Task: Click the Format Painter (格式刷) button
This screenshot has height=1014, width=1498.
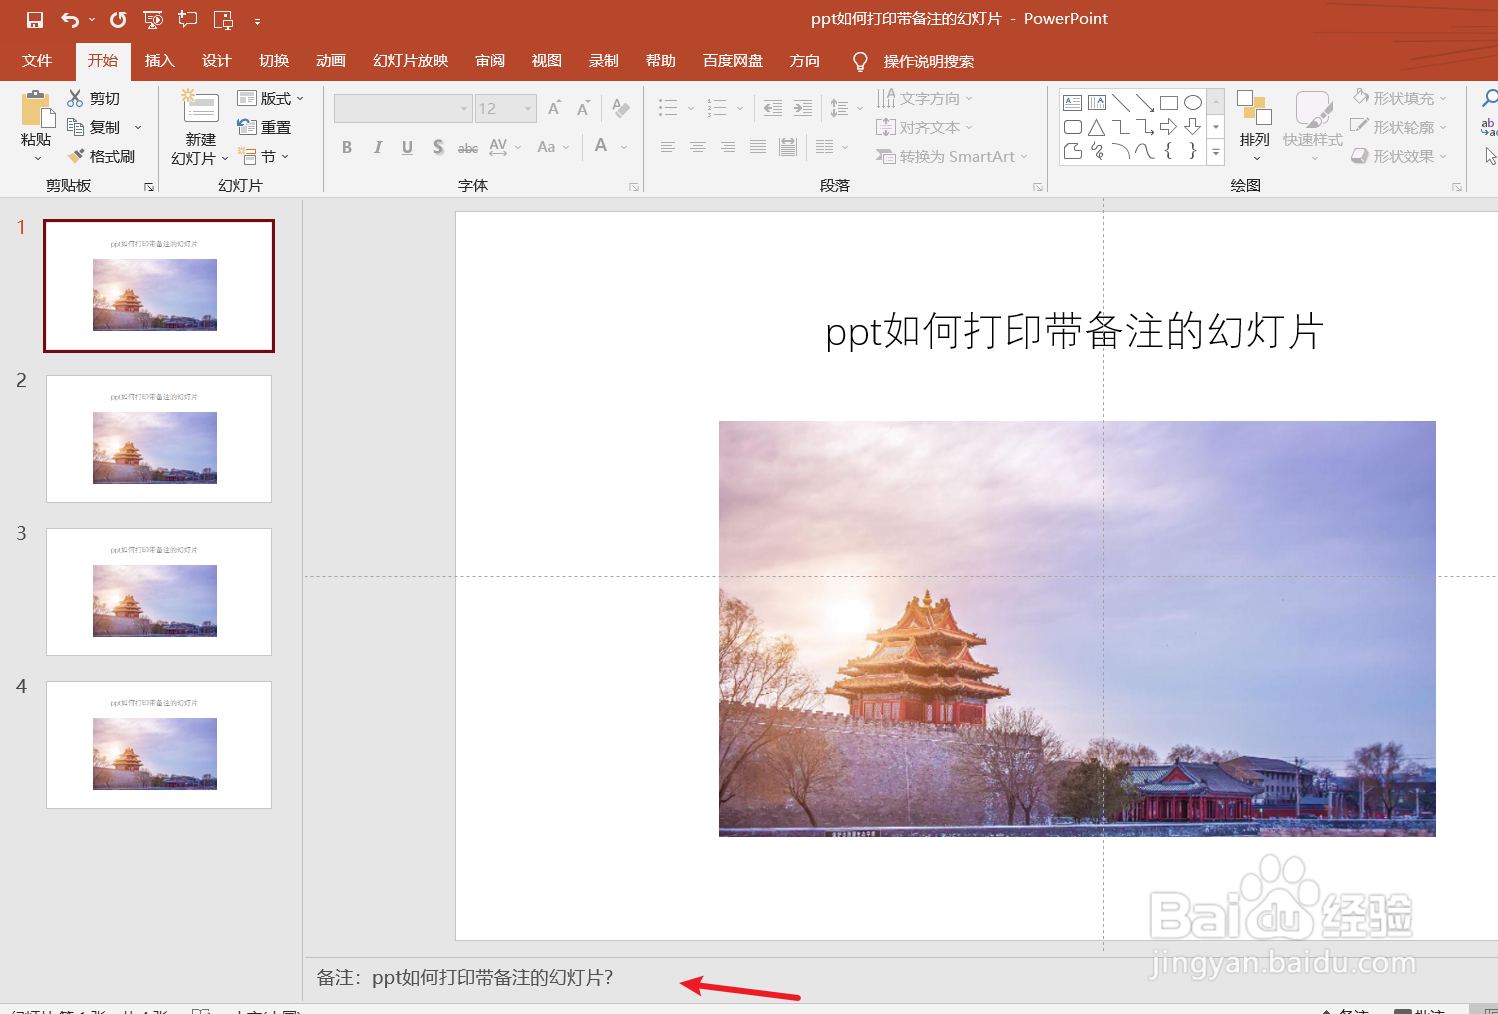Action: pos(100,156)
